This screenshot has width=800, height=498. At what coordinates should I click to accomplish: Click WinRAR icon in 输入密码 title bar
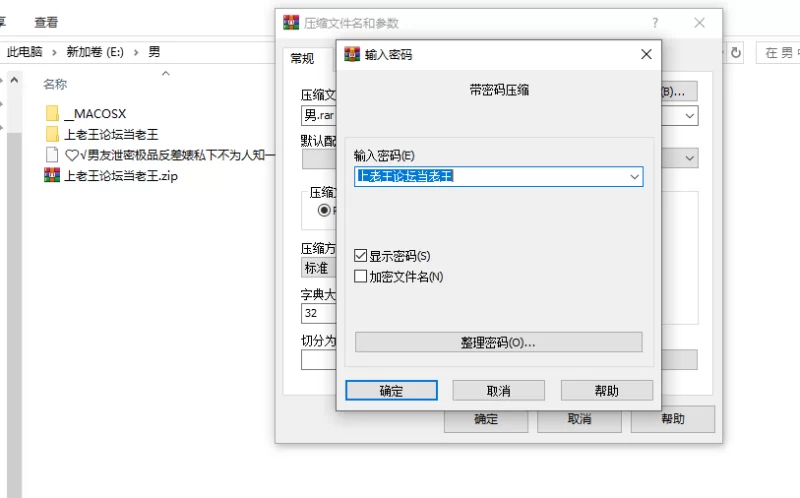tap(352, 54)
